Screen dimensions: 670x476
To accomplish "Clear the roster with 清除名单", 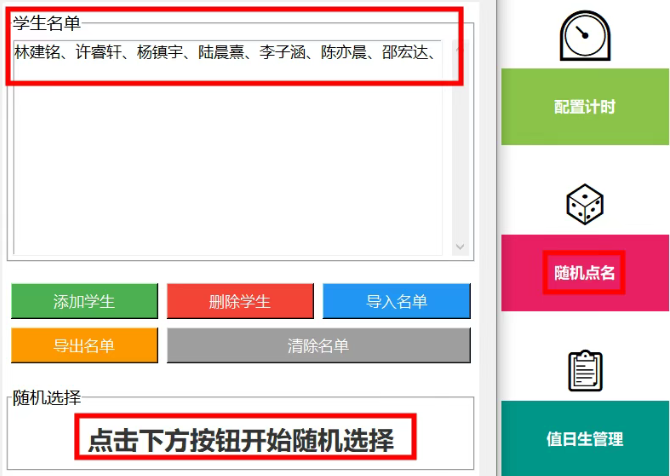I will click(x=318, y=346).
